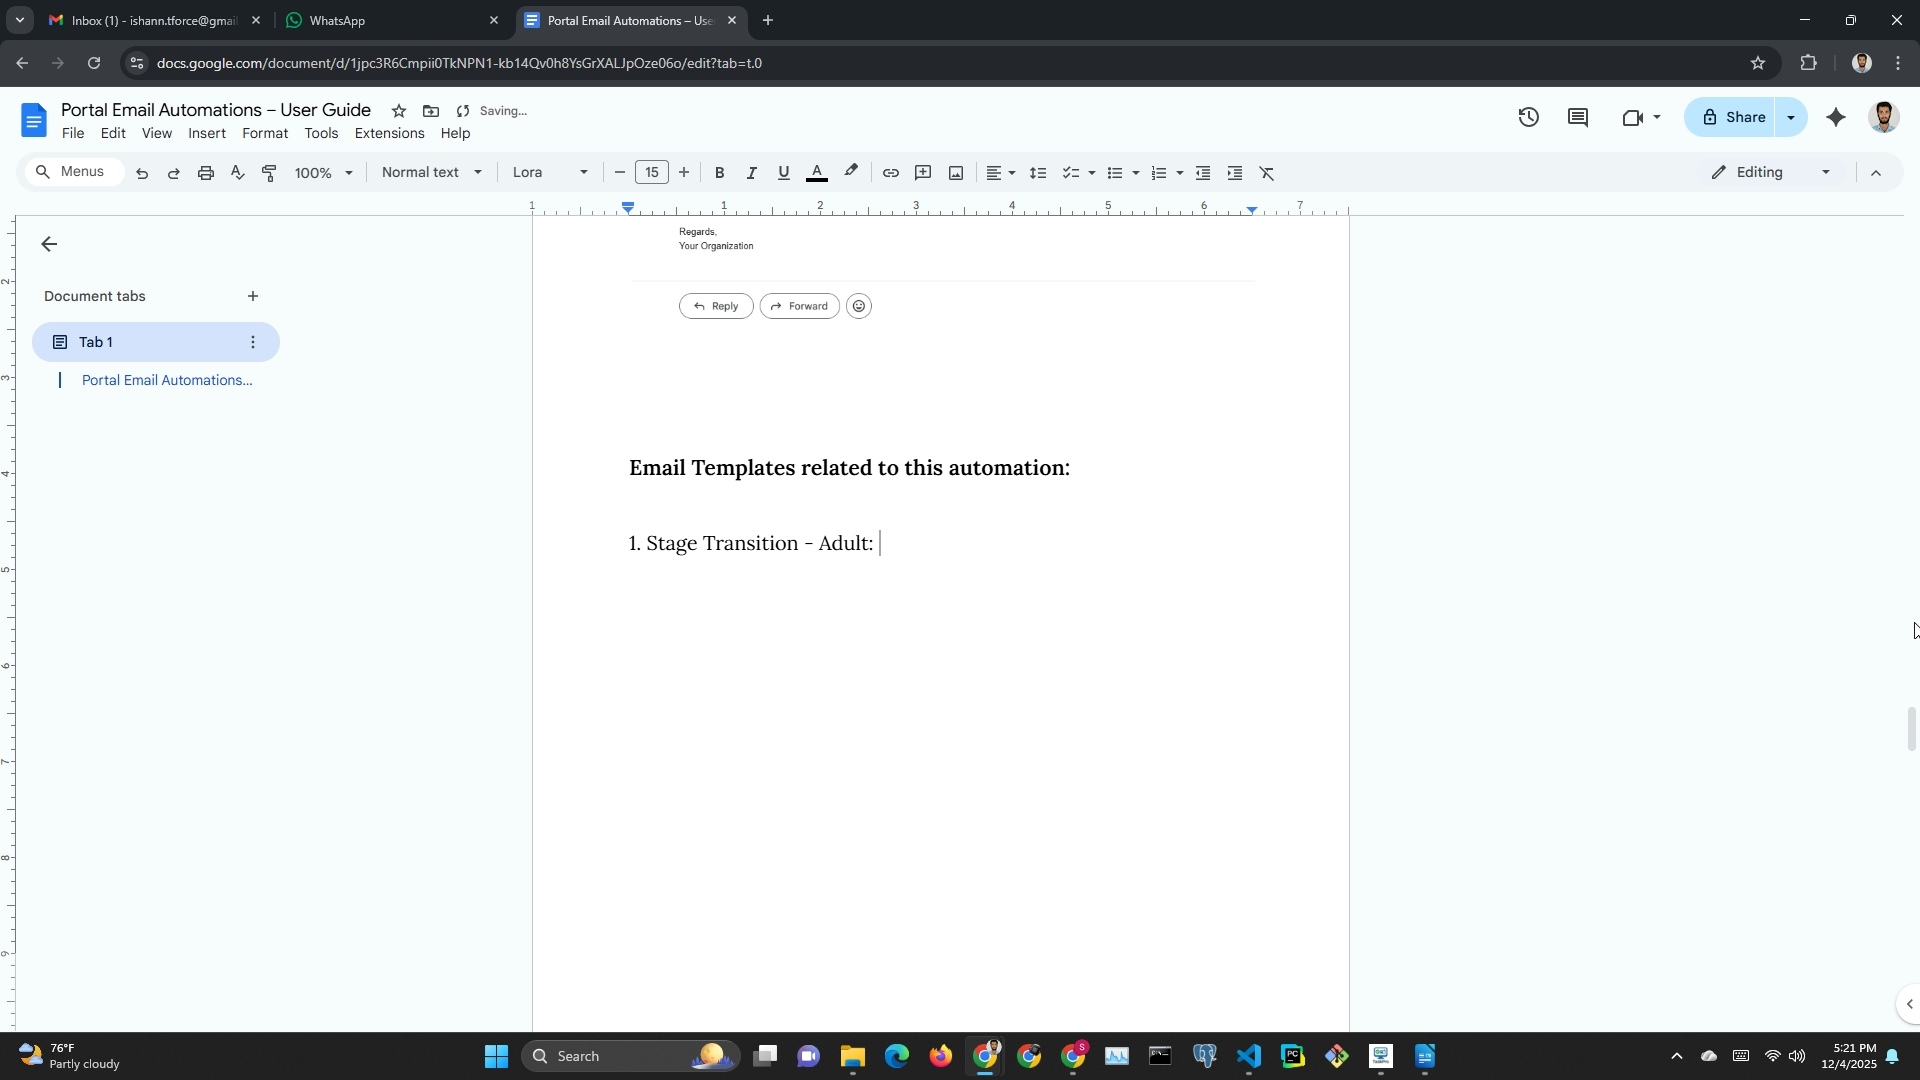Open the Normal text style dropdown
This screenshot has height=1080, width=1920.
432,173
